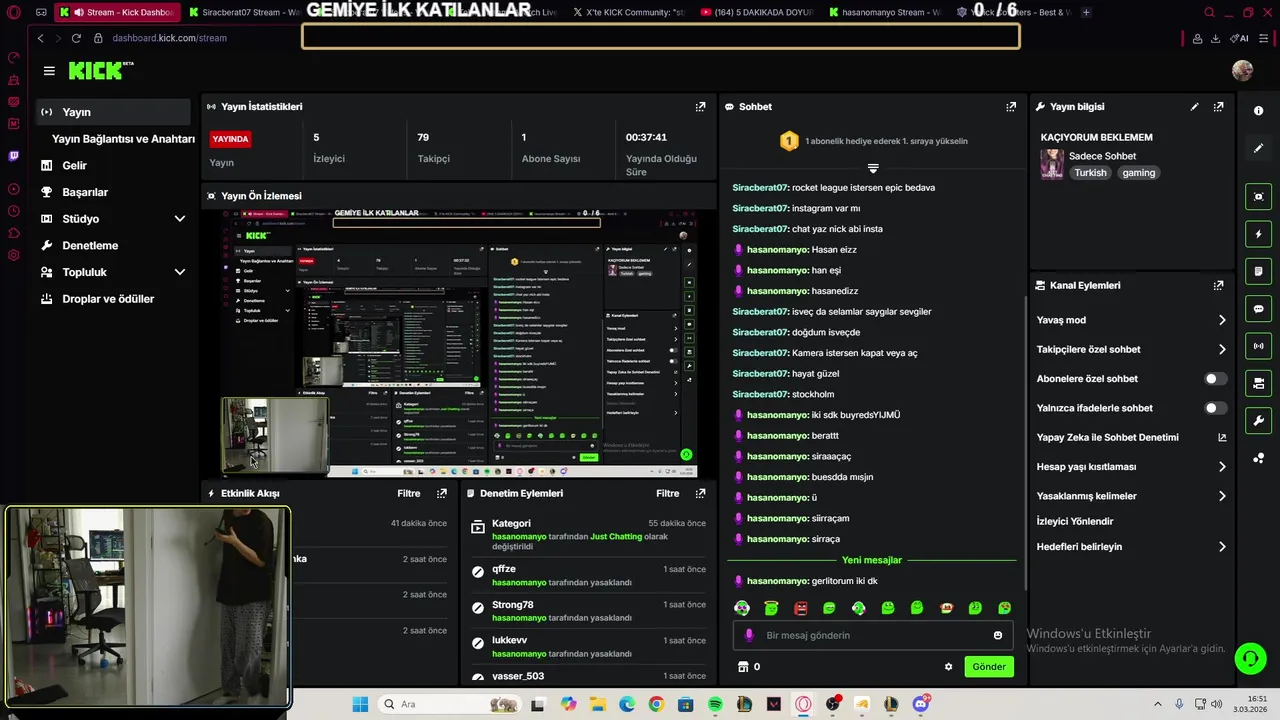The height and width of the screenshot is (720, 1280).
Task: Open the hamburger menu beside the Kick logo
Action: tap(49, 71)
